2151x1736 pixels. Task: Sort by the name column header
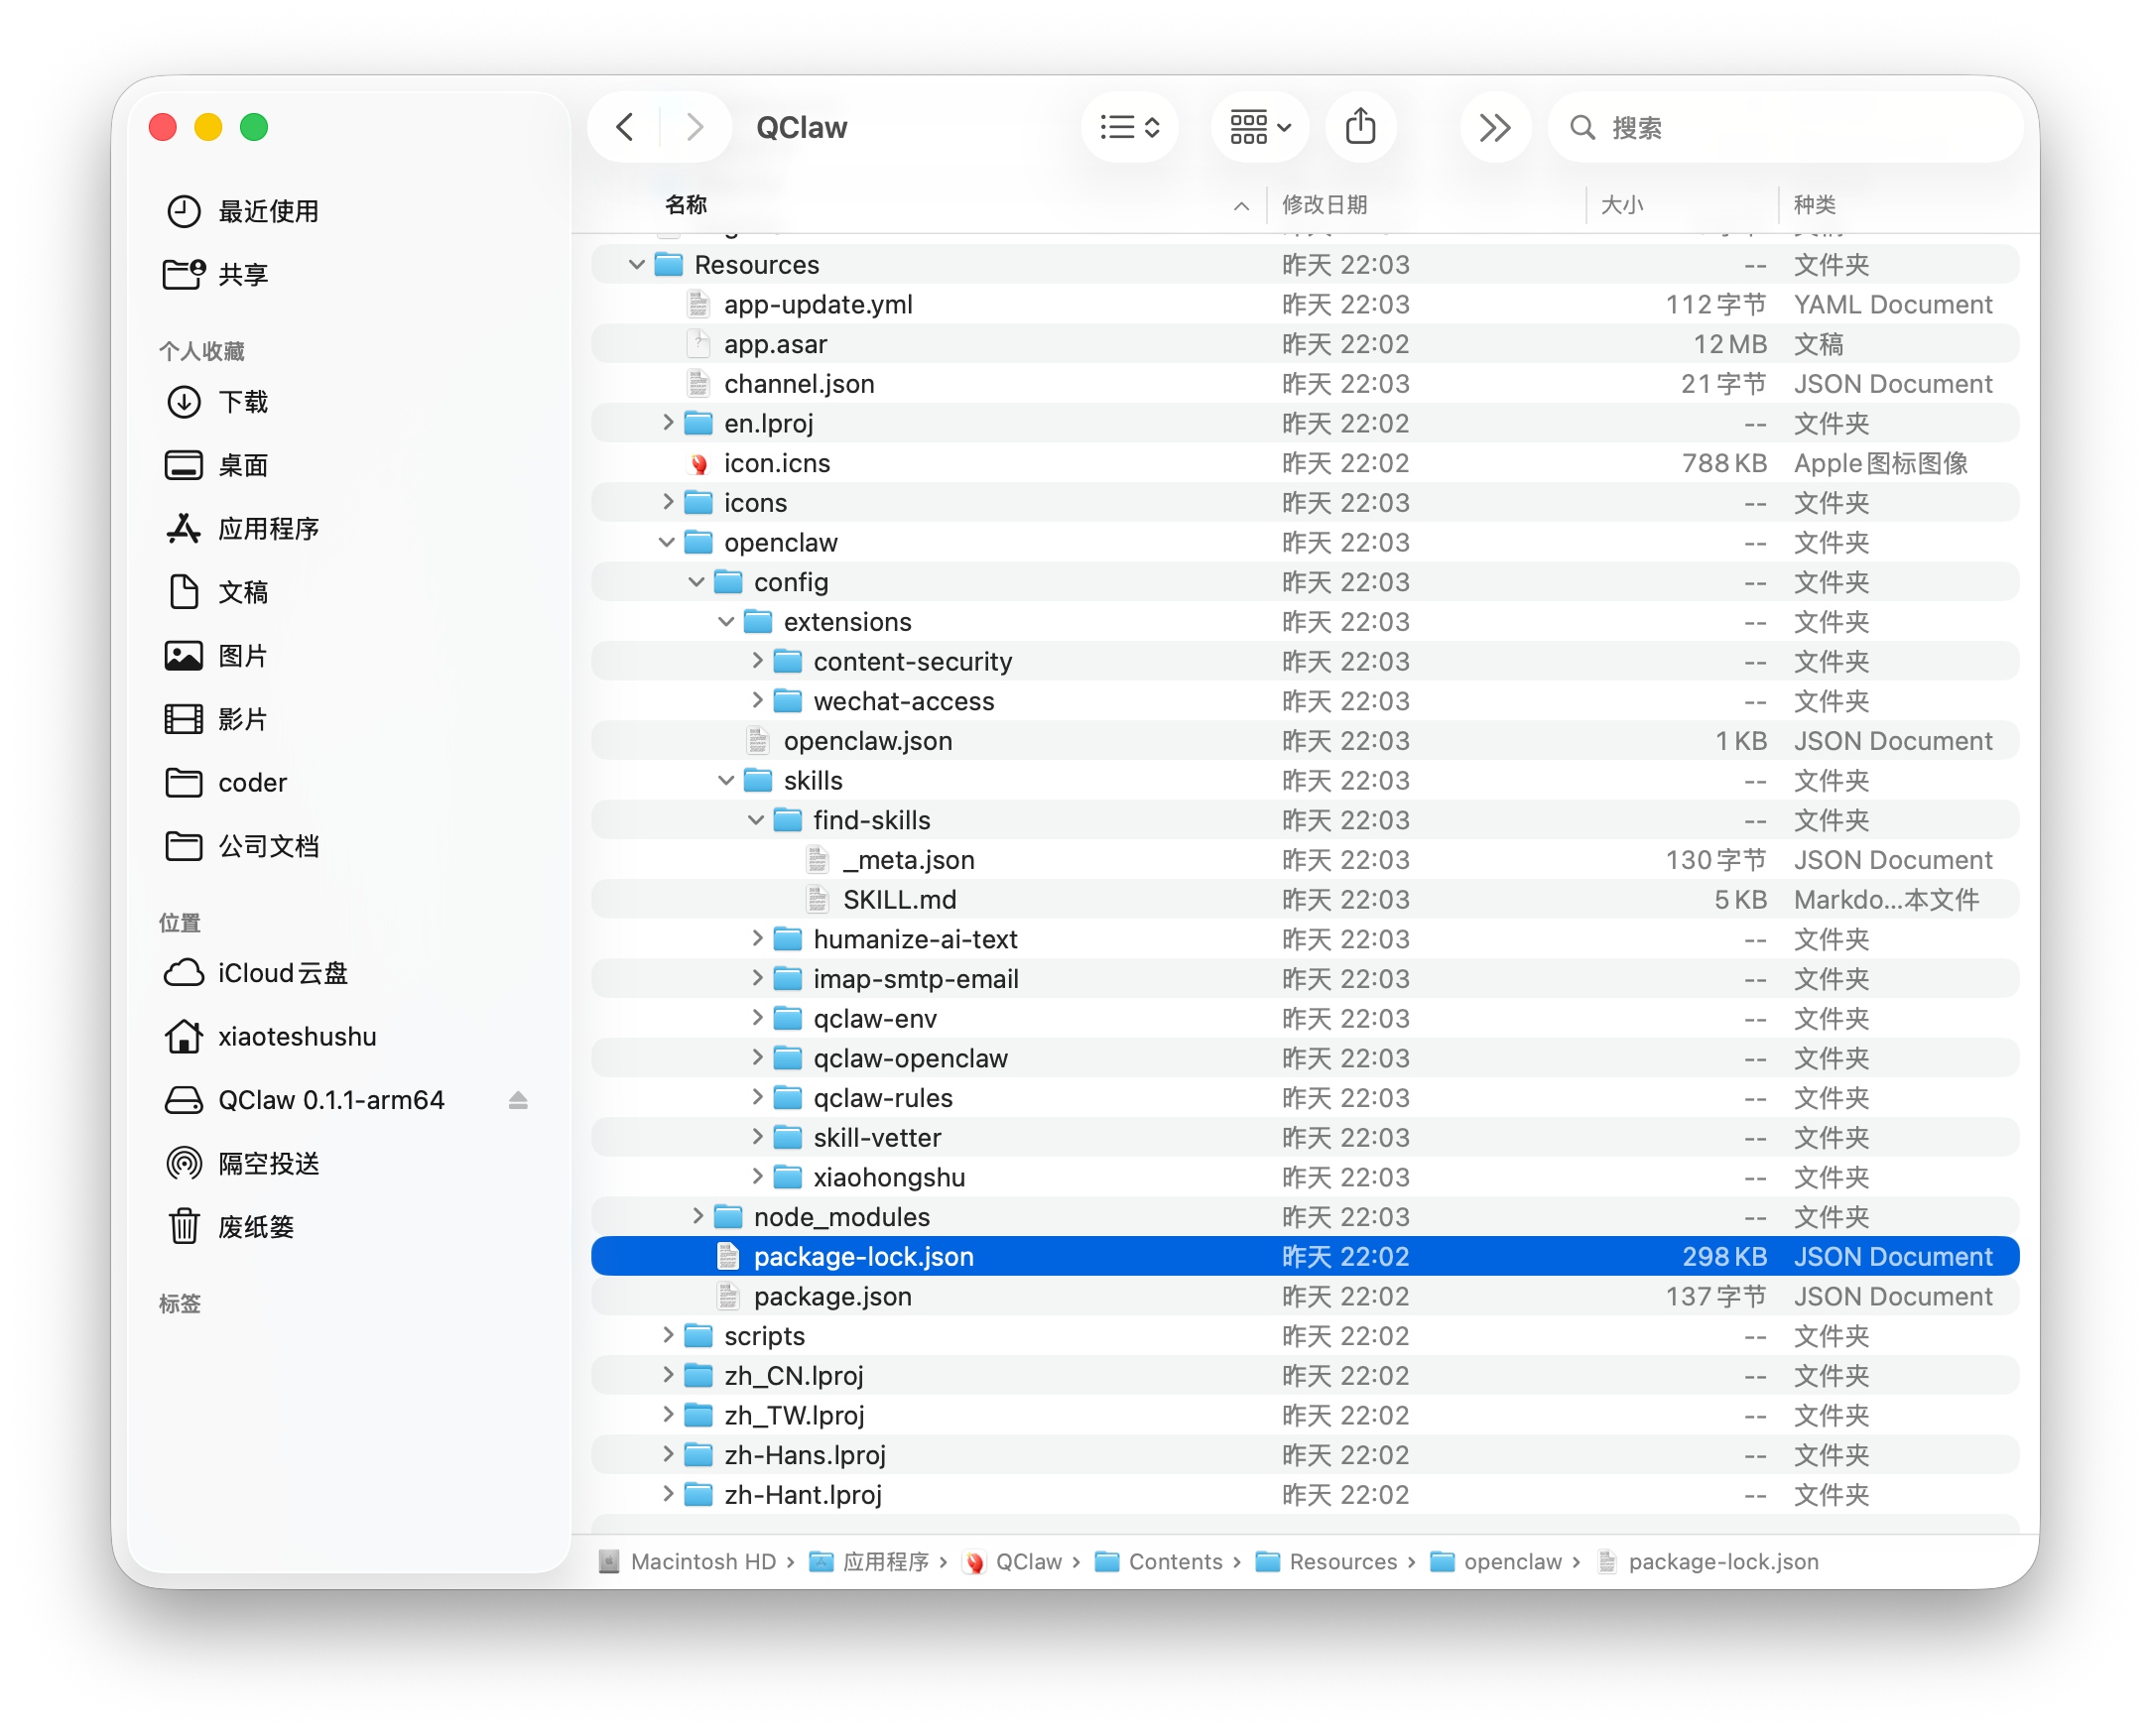(686, 205)
